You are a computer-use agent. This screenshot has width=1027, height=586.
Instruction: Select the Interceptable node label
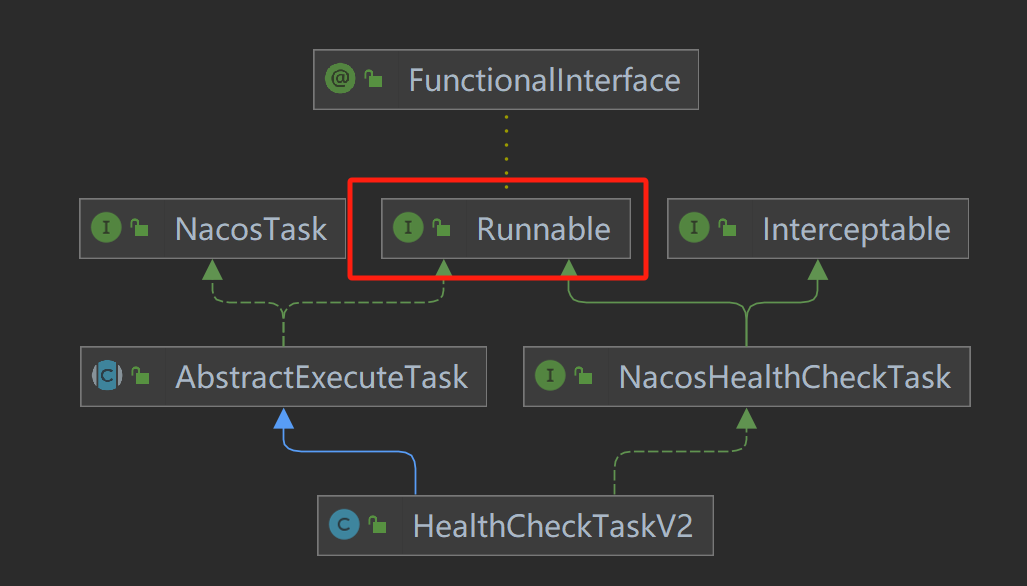point(856,229)
